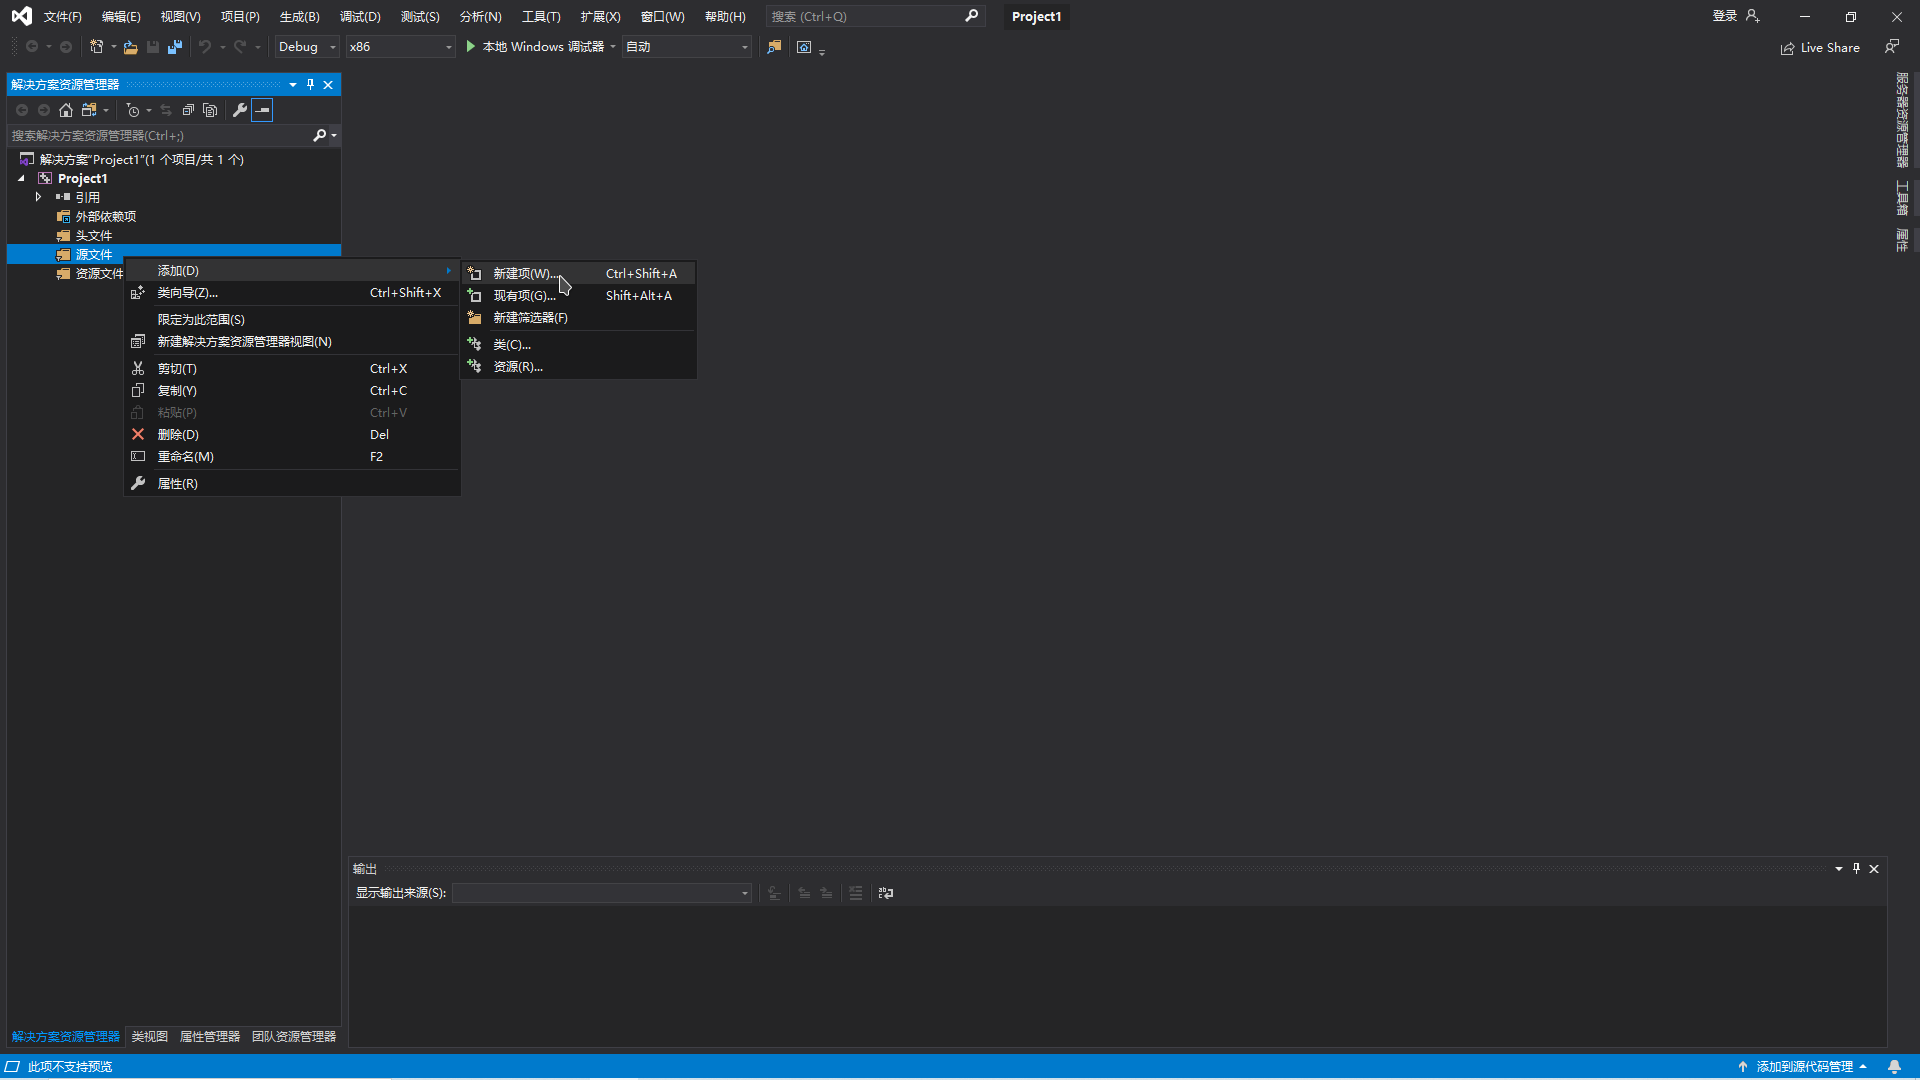Click the New Project toolbar icon
1920x1080 pixels.
click(x=96, y=47)
